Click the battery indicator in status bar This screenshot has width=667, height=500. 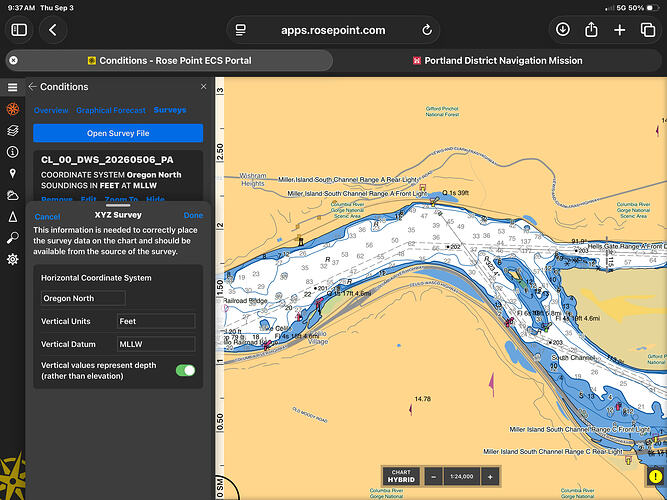coord(653,8)
